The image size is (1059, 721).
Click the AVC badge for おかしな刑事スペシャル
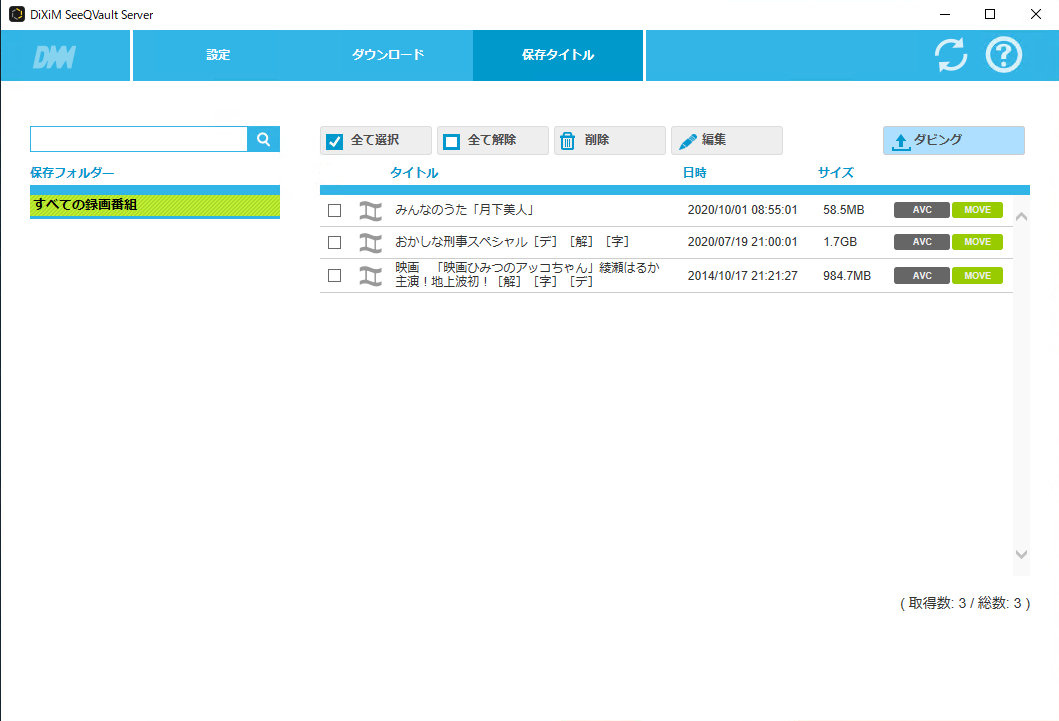pos(921,242)
